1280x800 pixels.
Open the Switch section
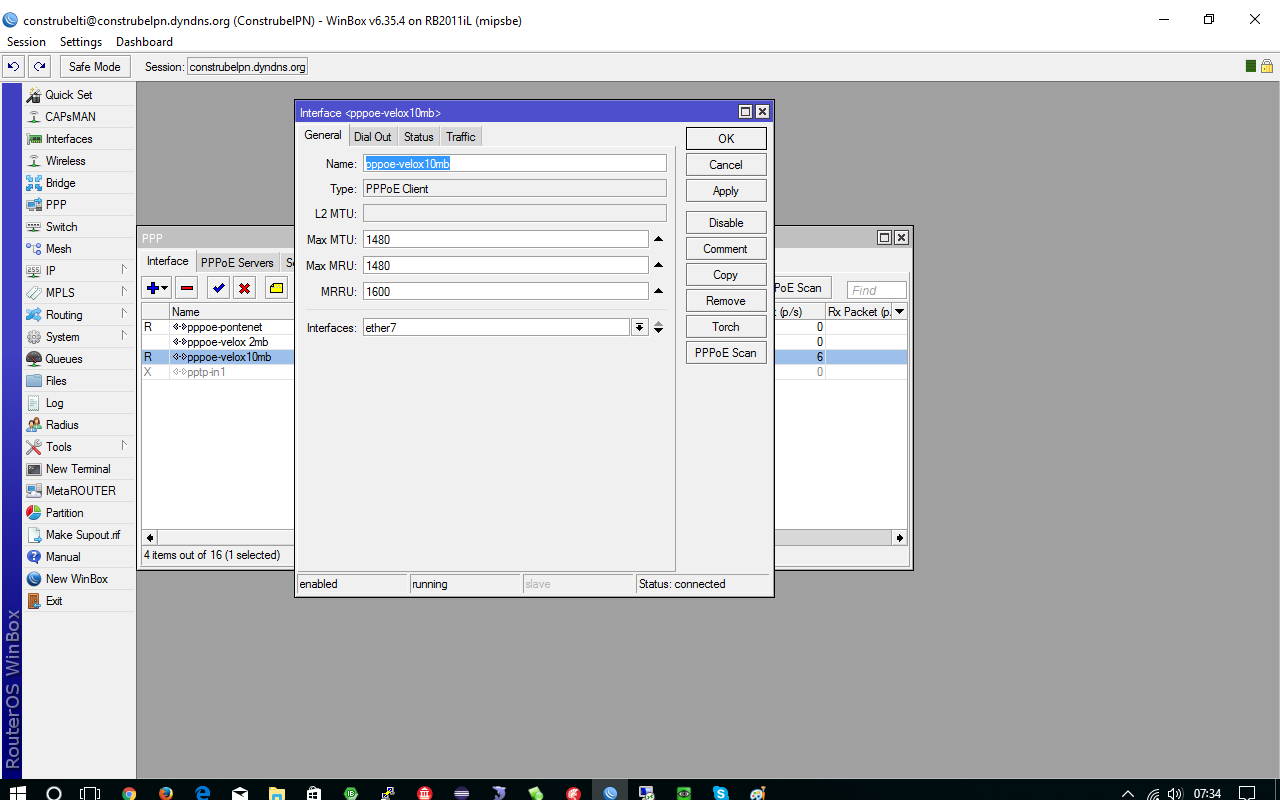(x=61, y=227)
